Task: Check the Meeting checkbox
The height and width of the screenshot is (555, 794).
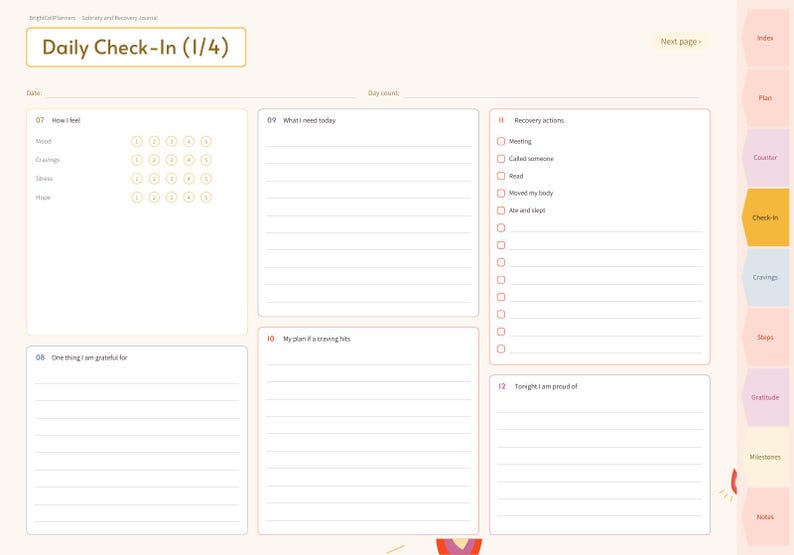Action: (501, 141)
